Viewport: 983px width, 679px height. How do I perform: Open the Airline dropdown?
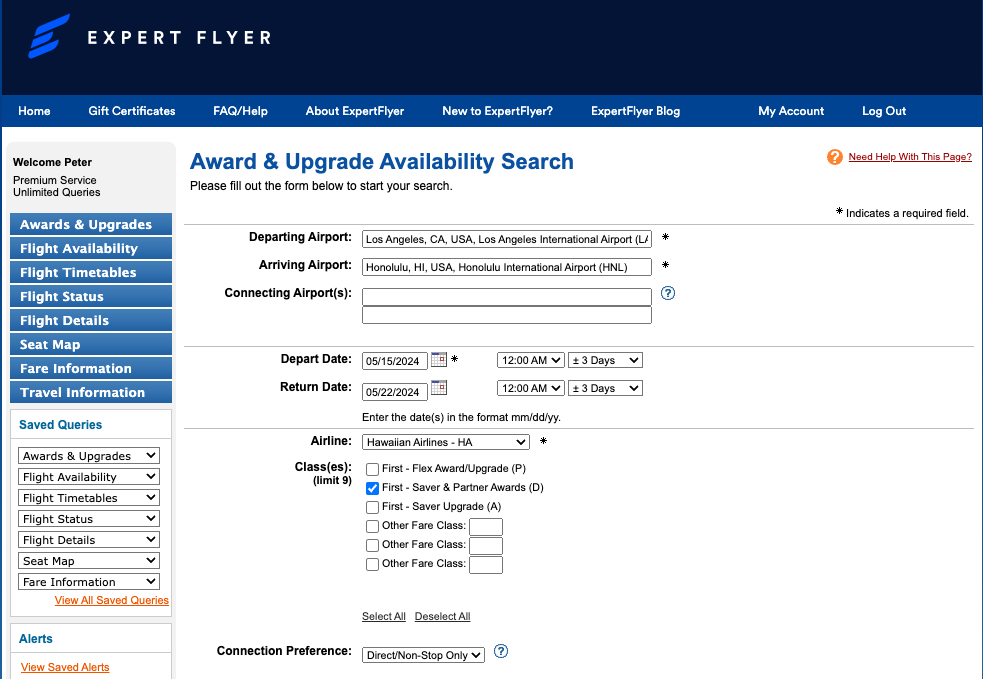[444, 442]
